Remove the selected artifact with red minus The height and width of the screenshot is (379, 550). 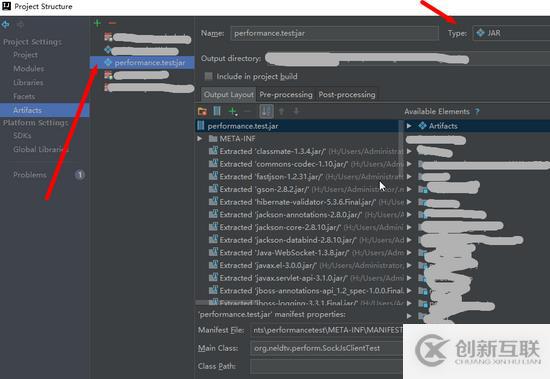pos(112,23)
